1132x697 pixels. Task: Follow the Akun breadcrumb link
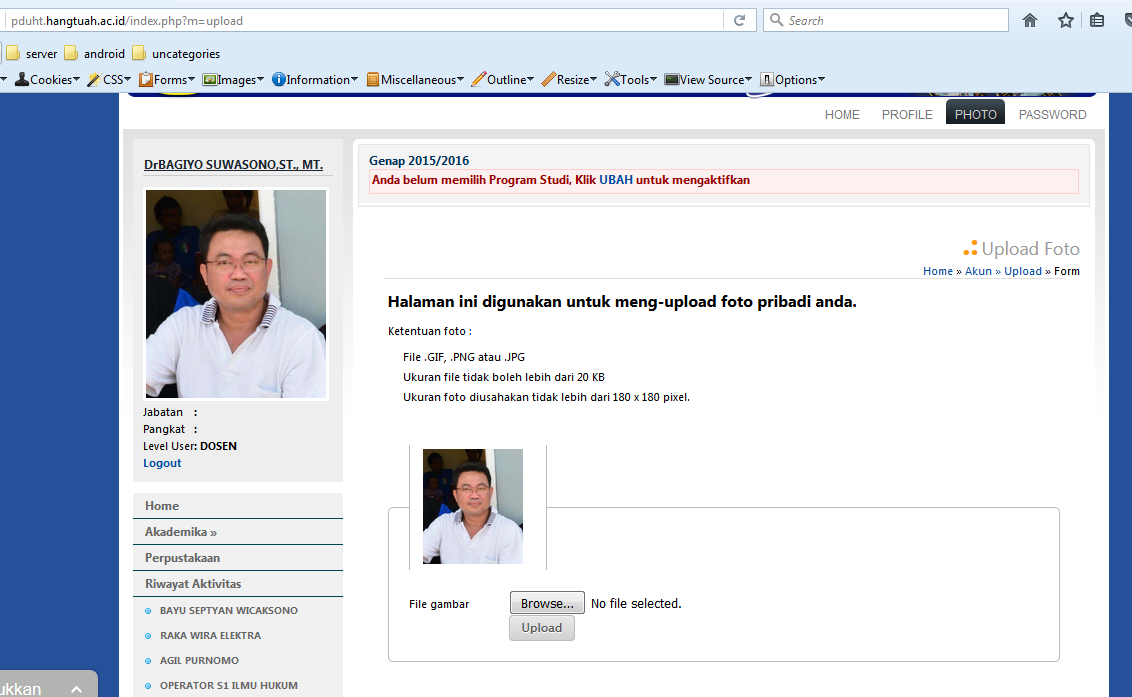(978, 271)
